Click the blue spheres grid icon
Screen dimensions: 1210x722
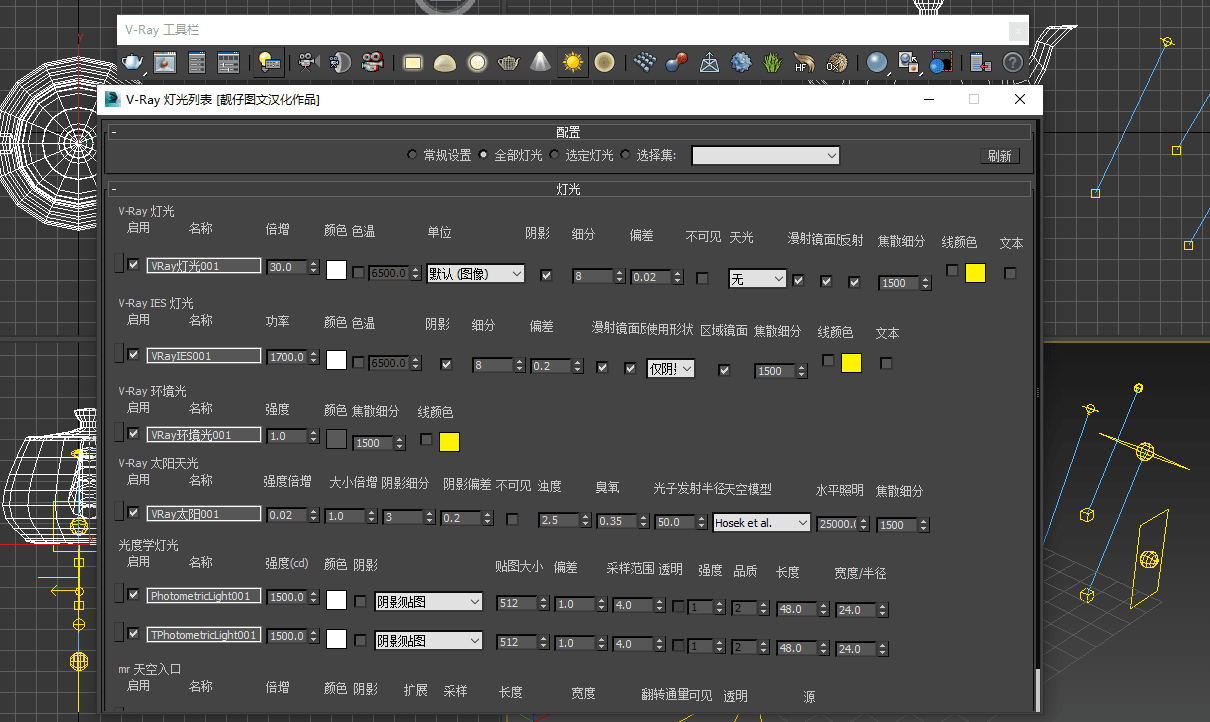click(x=645, y=63)
